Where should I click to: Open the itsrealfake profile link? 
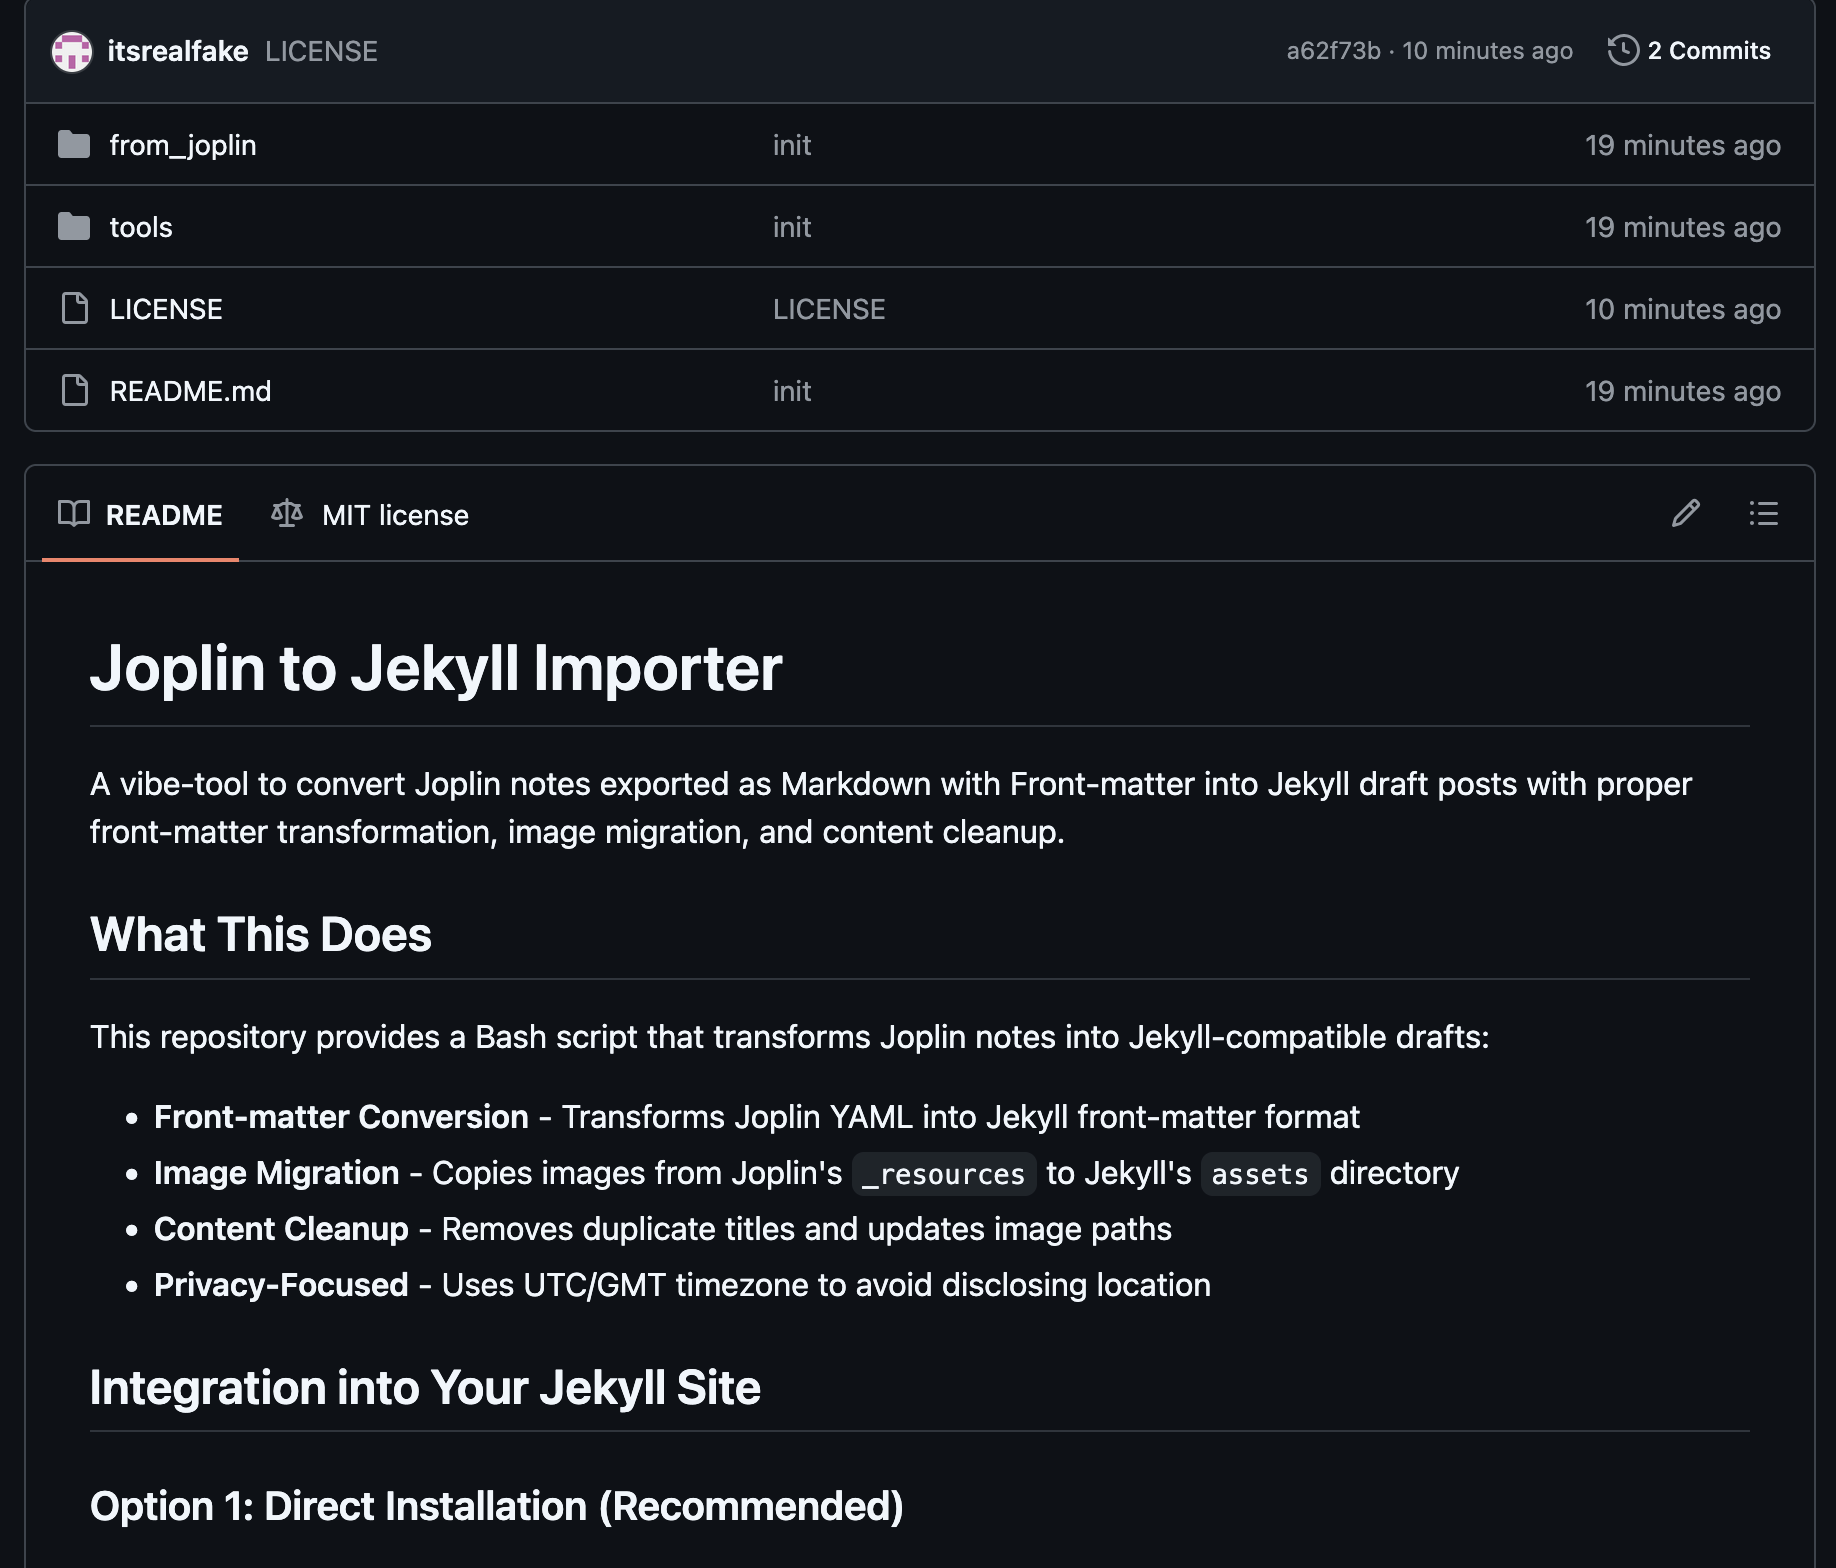178,51
